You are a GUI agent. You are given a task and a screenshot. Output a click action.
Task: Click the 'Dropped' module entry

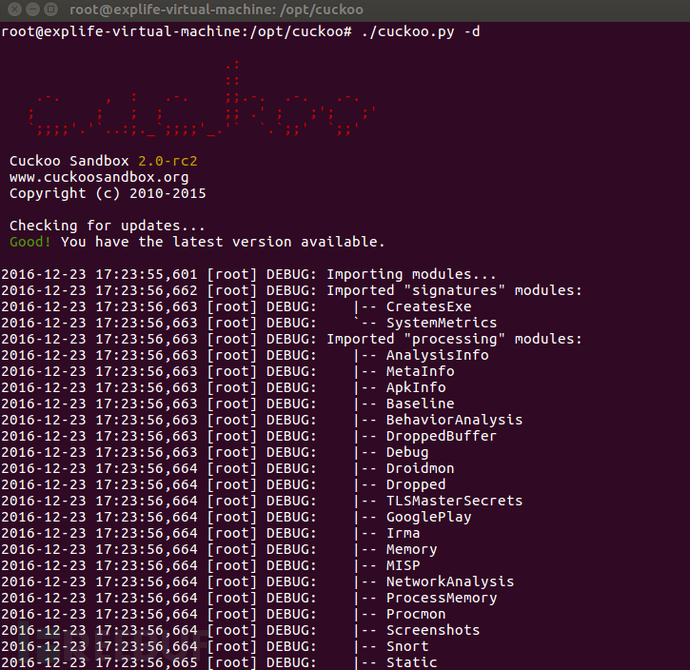[x=416, y=484]
